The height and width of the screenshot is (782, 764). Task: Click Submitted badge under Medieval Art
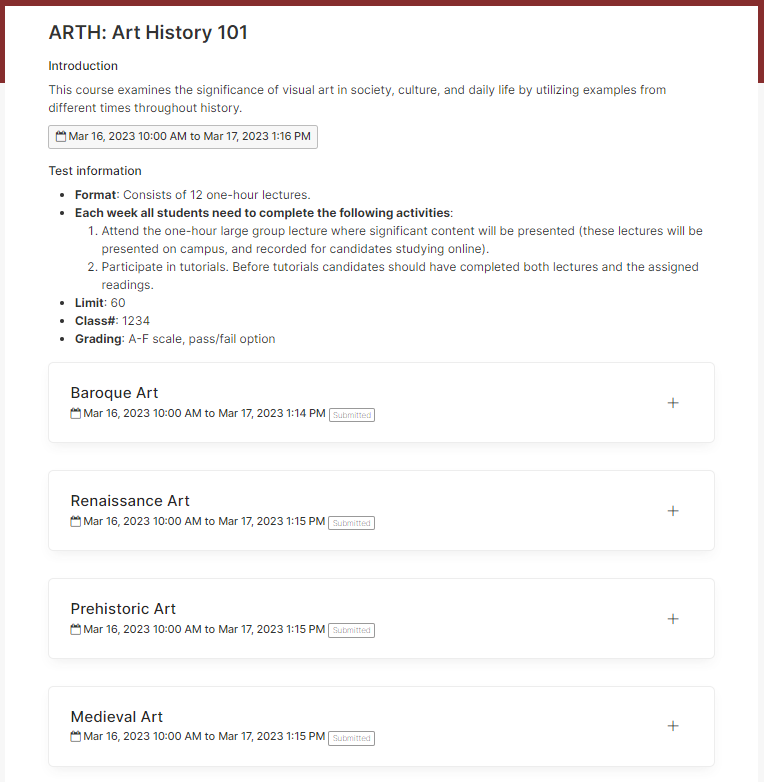352,738
